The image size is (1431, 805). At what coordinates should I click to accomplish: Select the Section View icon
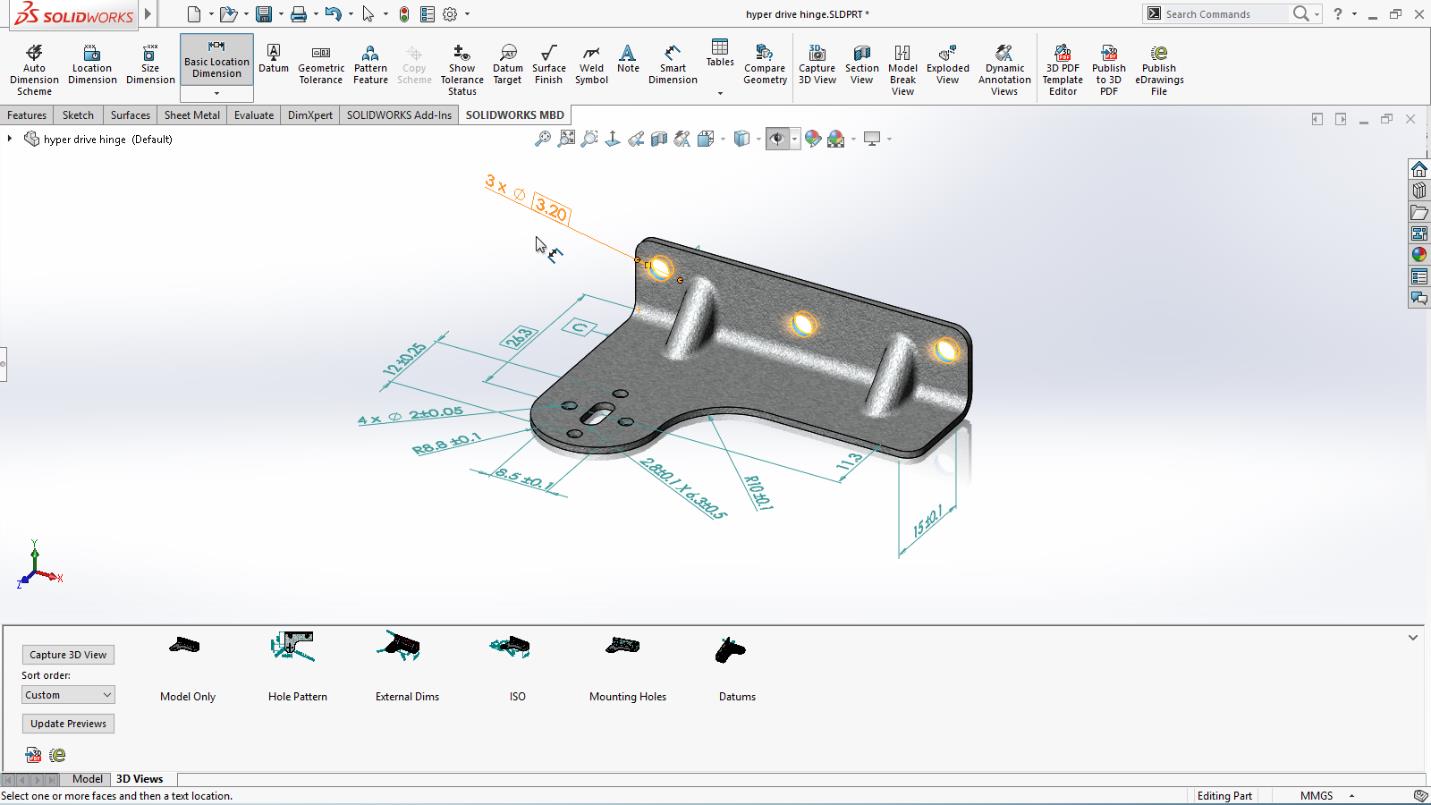pos(660,138)
